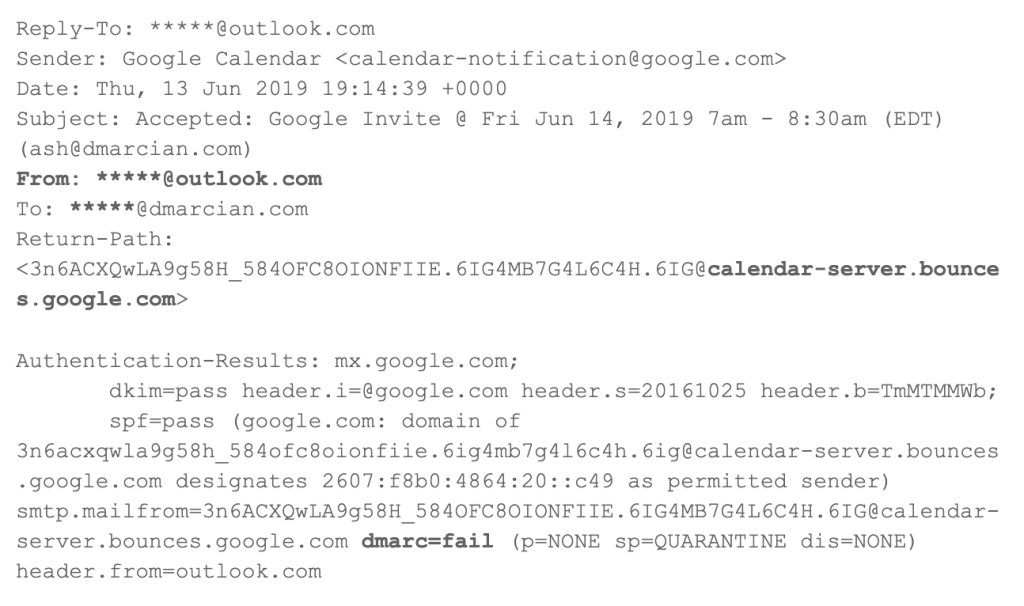Screen dimensions: 1024x606
Task: Click the bold From outlook.com address
Action: (209, 179)
